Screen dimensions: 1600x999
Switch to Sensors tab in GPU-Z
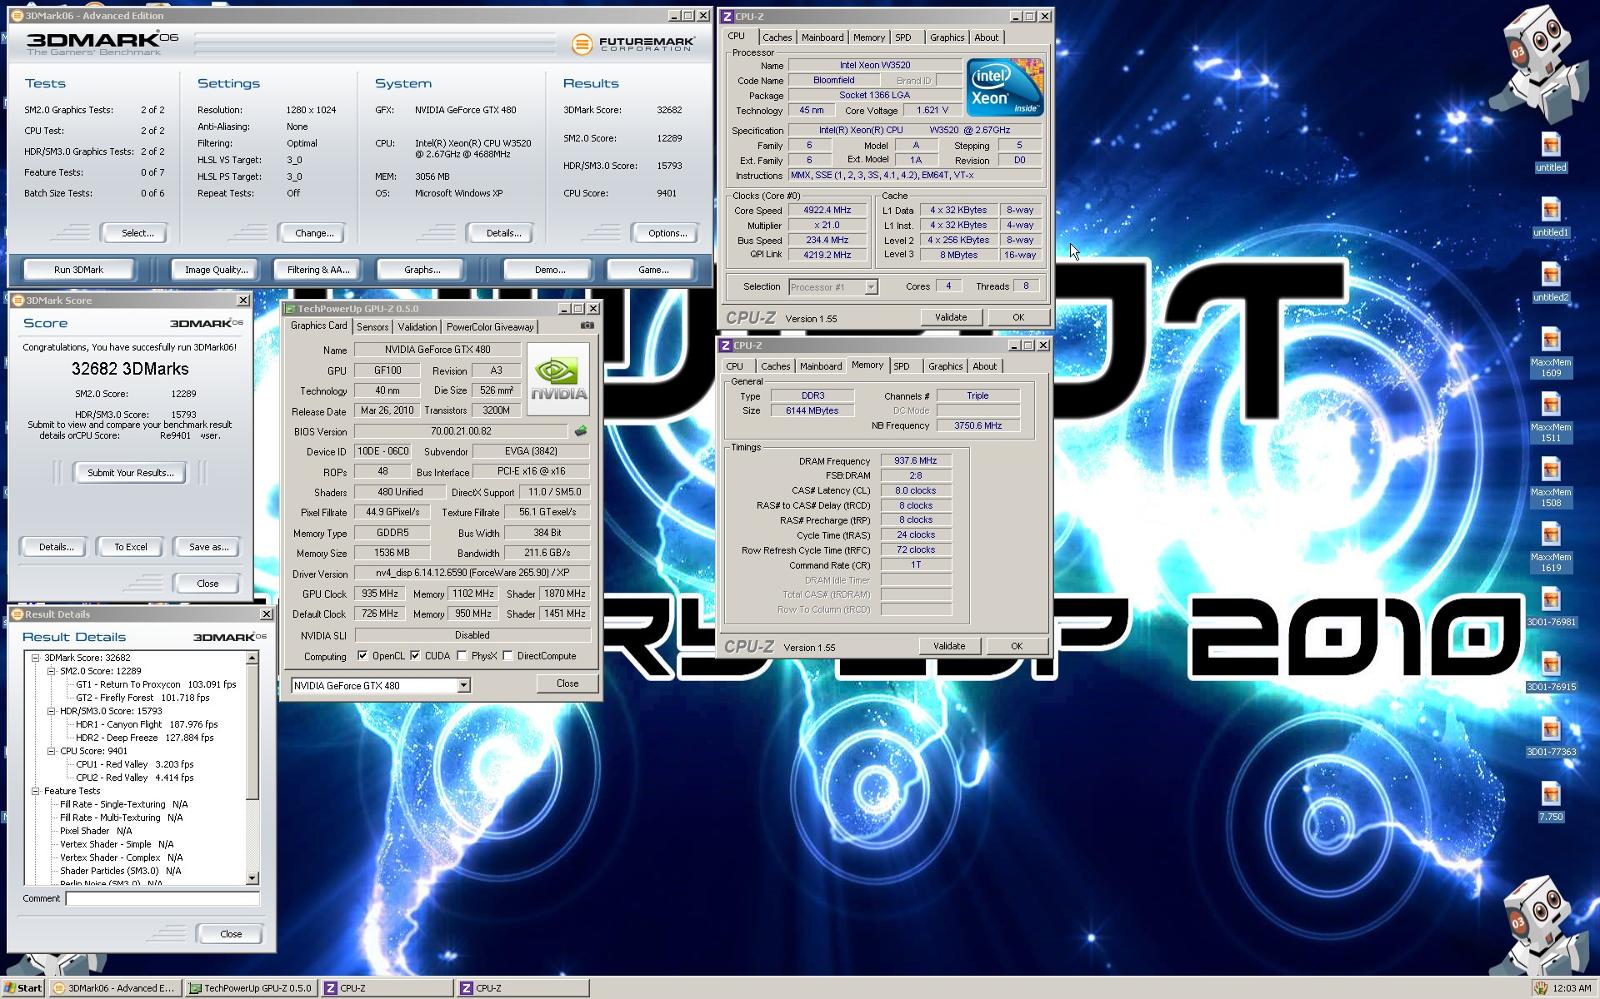(372, 327)
